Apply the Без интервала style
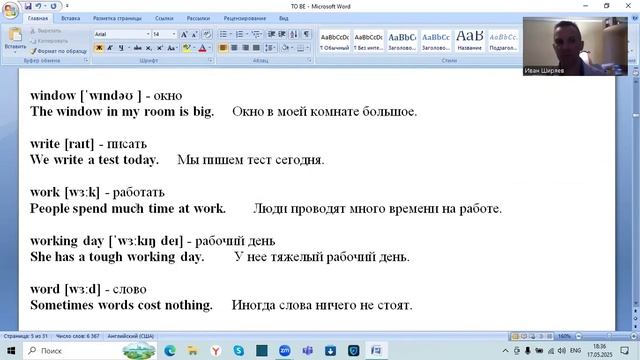640x360 pixels. tap(368, 41)
